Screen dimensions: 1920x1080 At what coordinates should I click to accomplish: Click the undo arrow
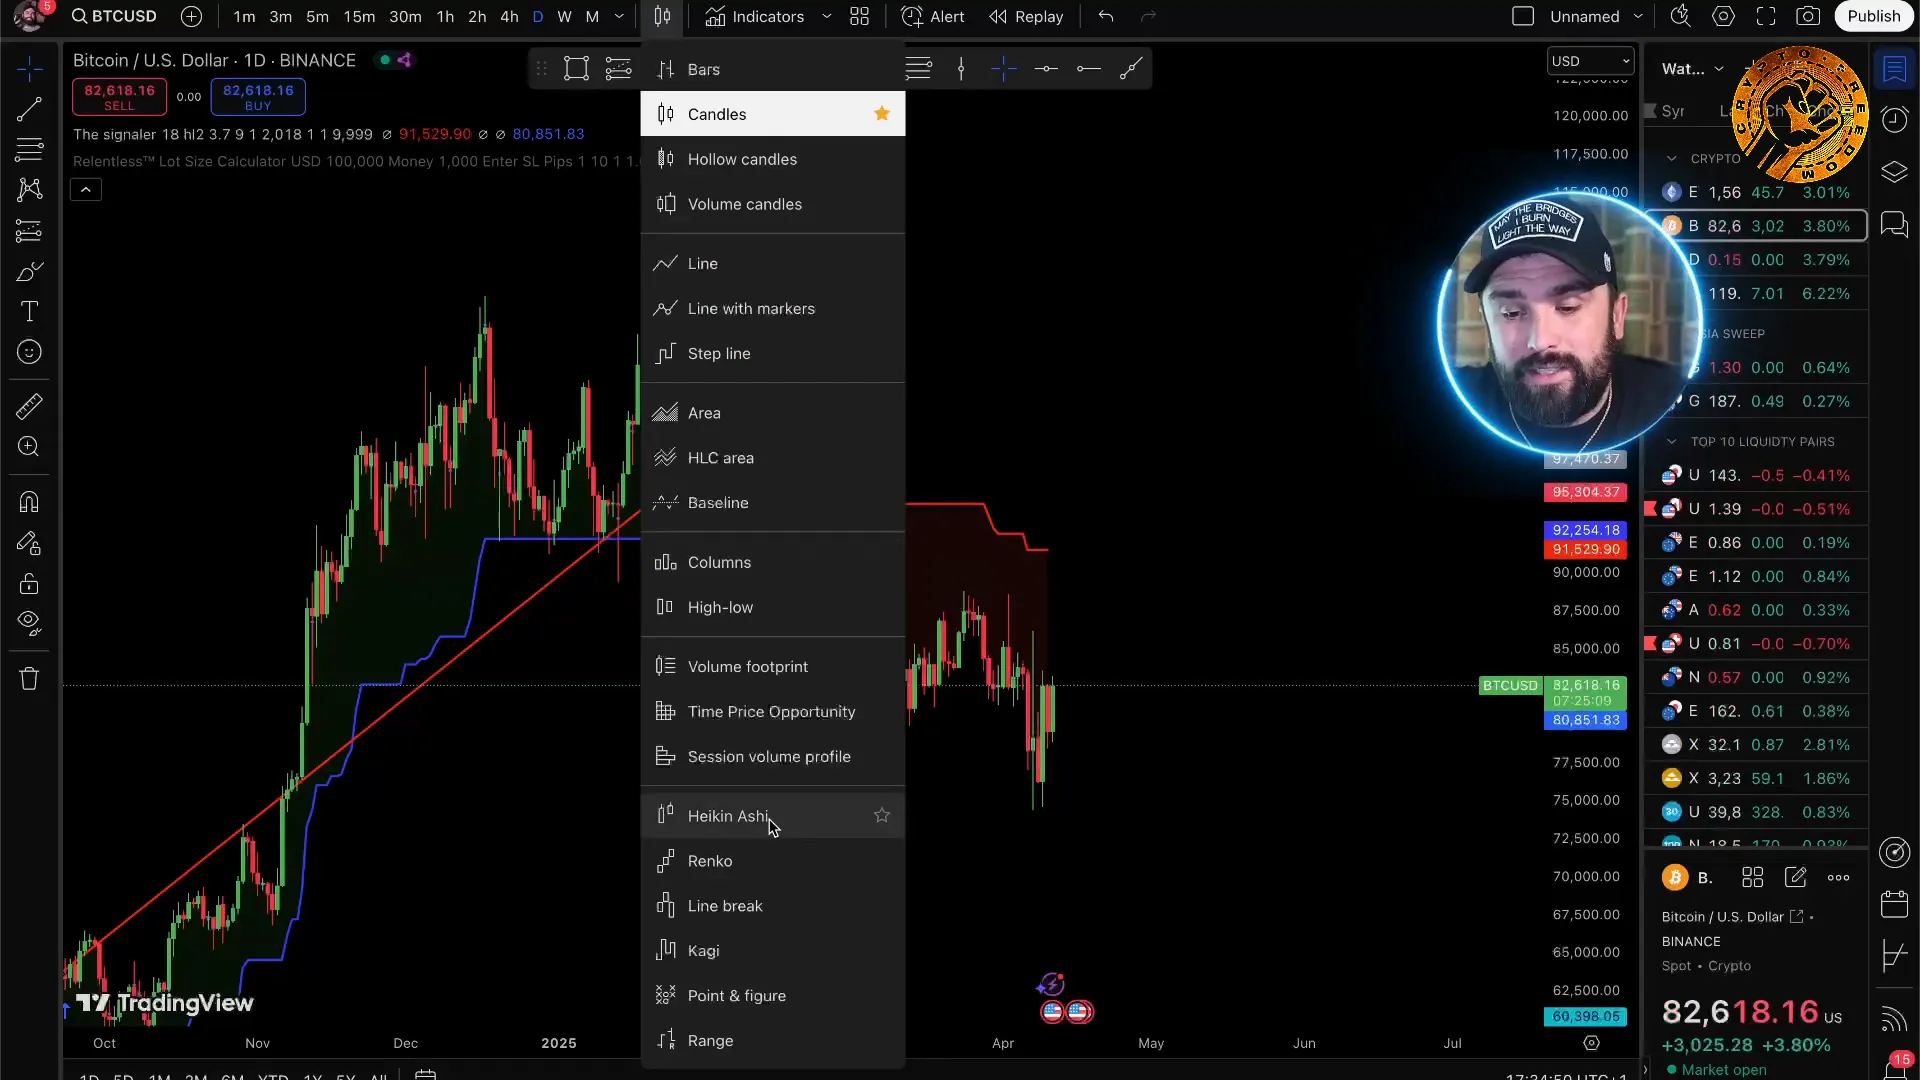pyautogui.click(x=1105, y=16)
